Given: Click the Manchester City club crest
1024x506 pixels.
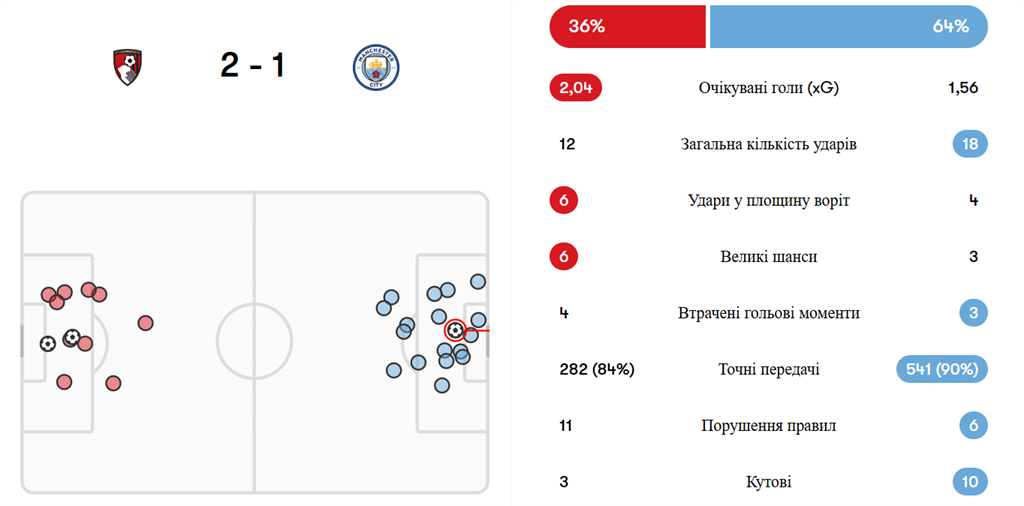Looking at the screenshot, I should pos(376,67).
